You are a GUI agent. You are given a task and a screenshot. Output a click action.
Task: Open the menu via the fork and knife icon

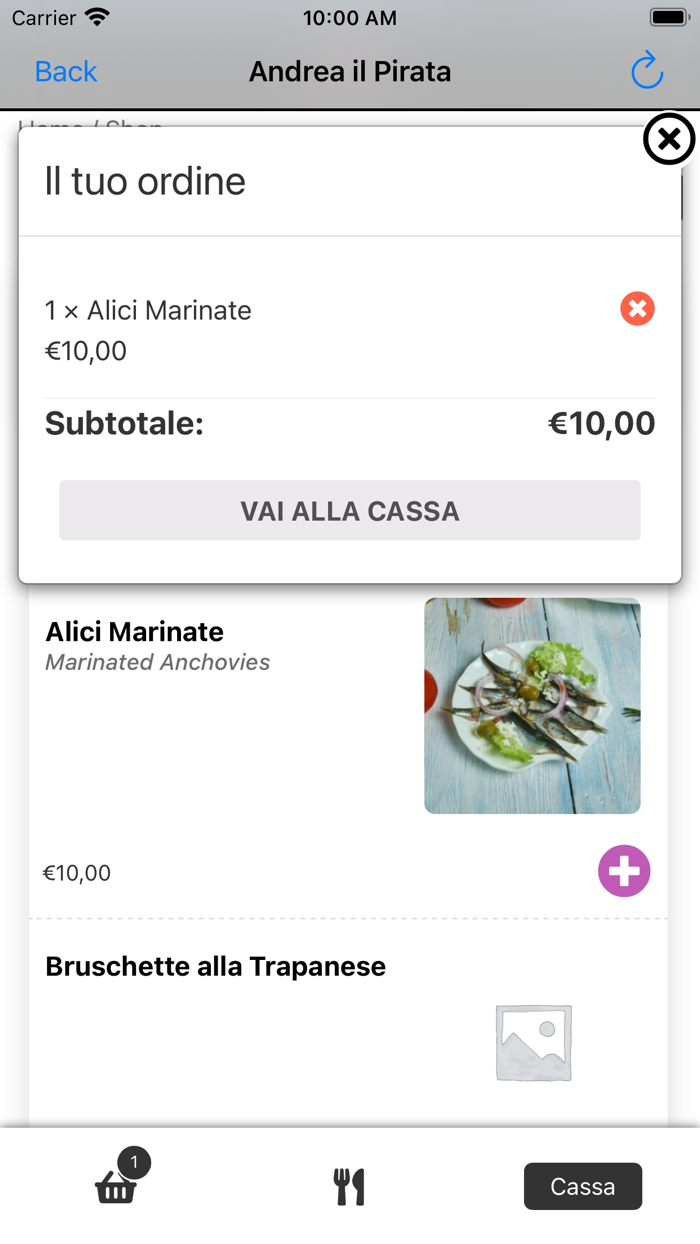click(349, 1187)
